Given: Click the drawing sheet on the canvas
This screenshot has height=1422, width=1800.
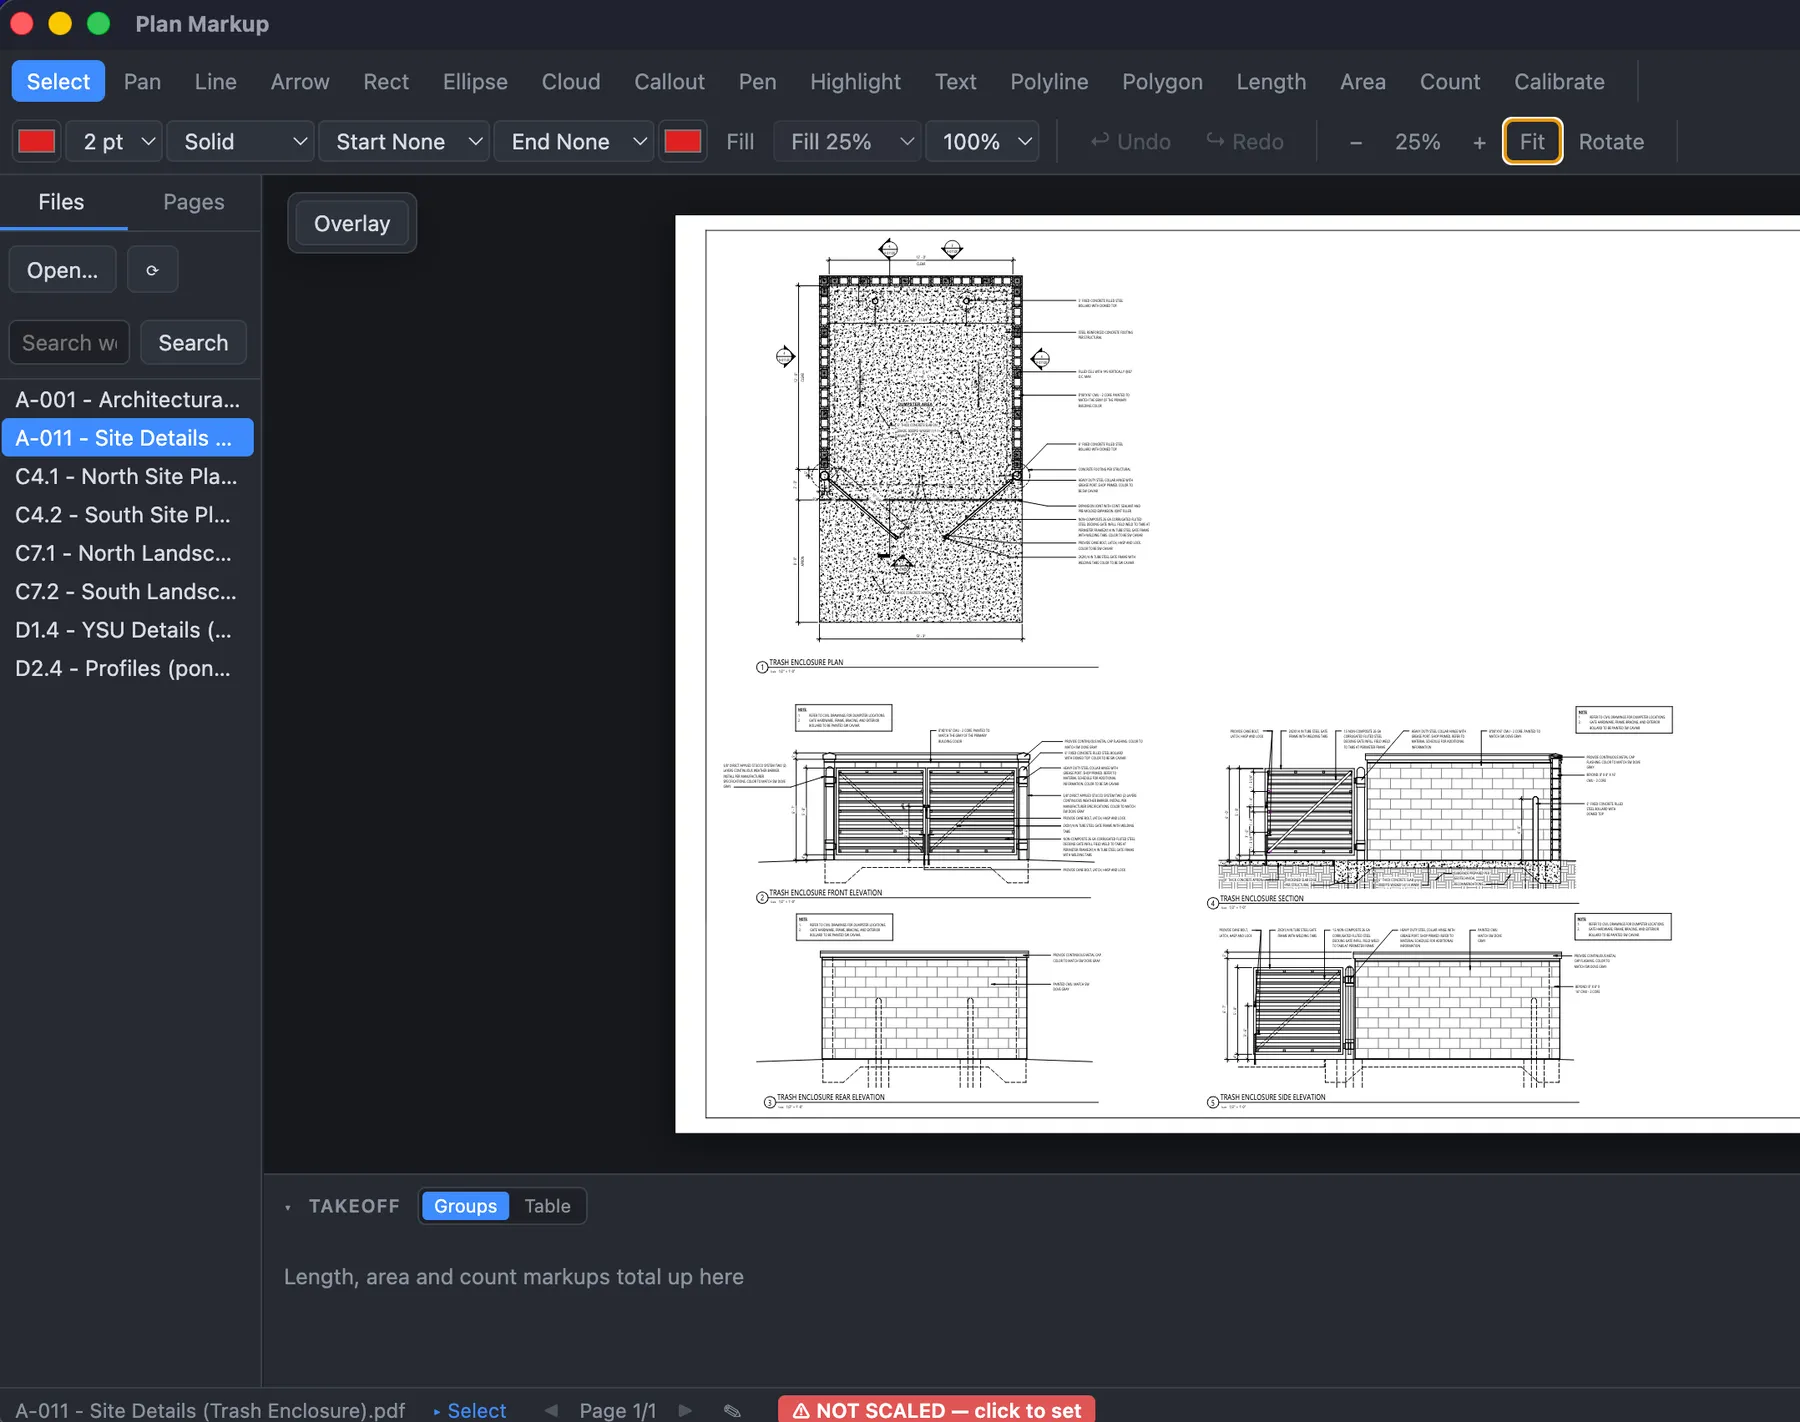Looking at the screenshot, I should point(1237,674).
